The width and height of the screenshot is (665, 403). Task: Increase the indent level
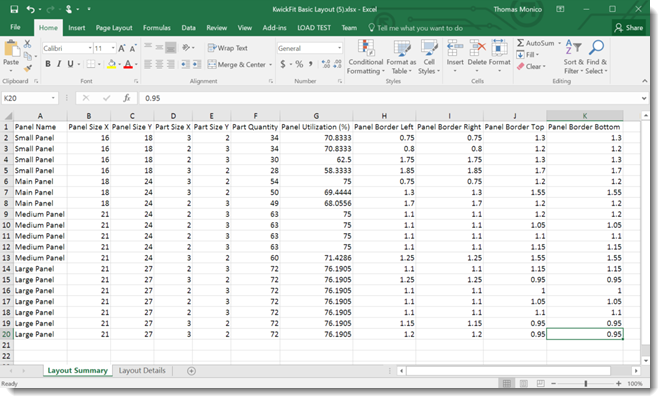(197, 64)
